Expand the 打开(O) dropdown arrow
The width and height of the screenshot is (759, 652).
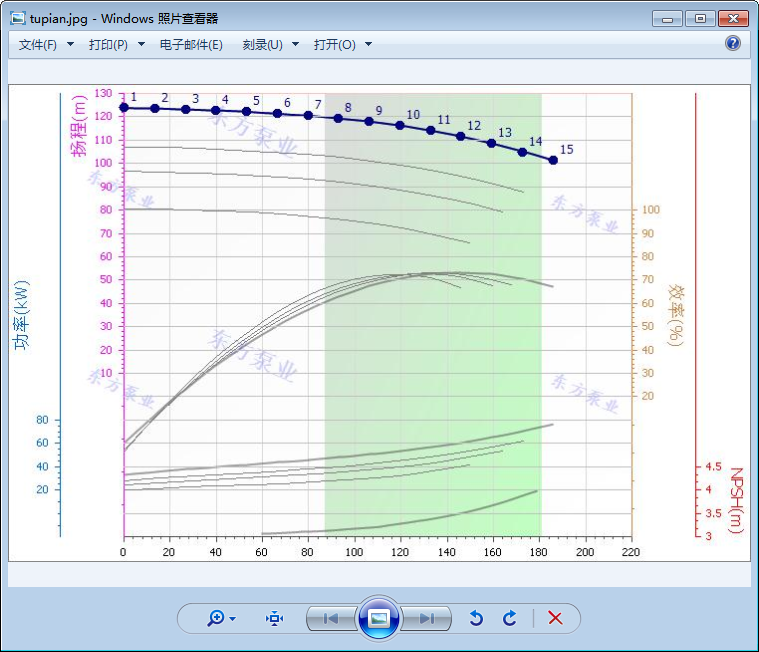coord(368,44)
